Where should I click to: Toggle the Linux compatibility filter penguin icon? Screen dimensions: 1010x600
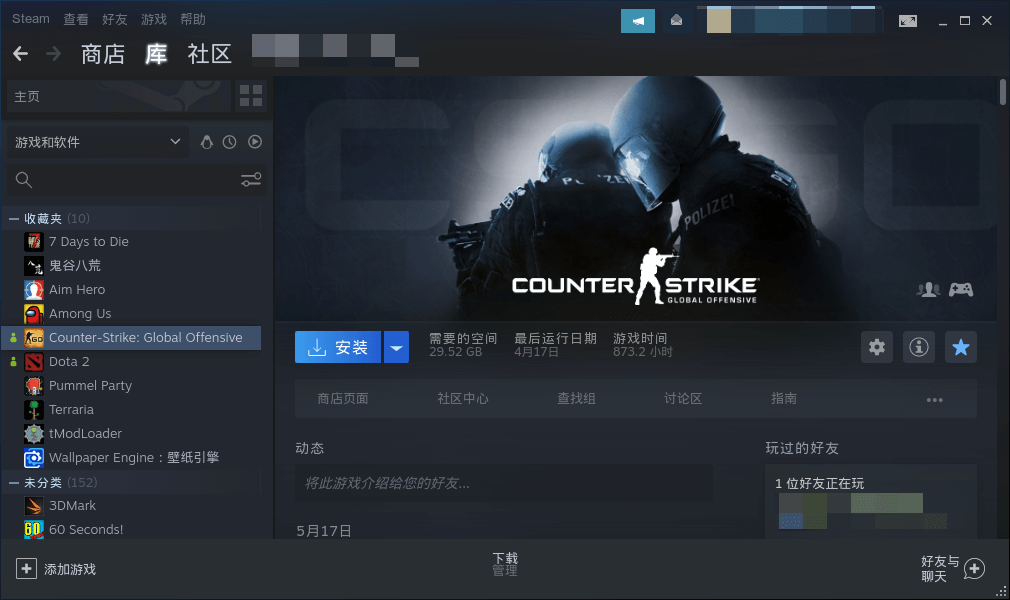pyautogui.click(x=206, y=142)
